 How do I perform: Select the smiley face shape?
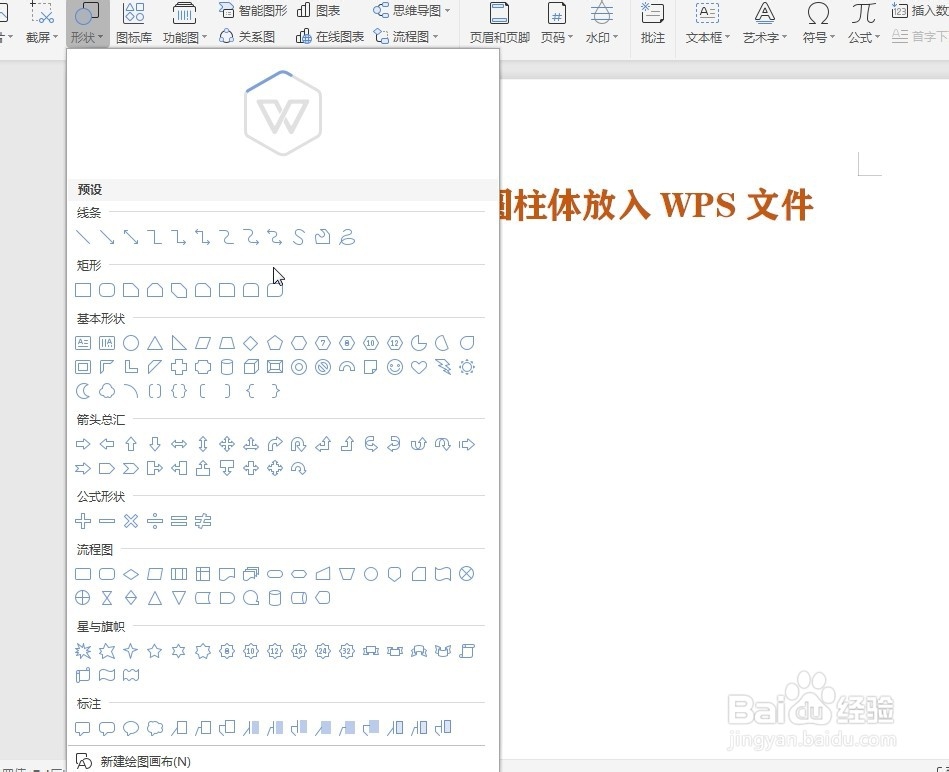click(x=395, y=367)
